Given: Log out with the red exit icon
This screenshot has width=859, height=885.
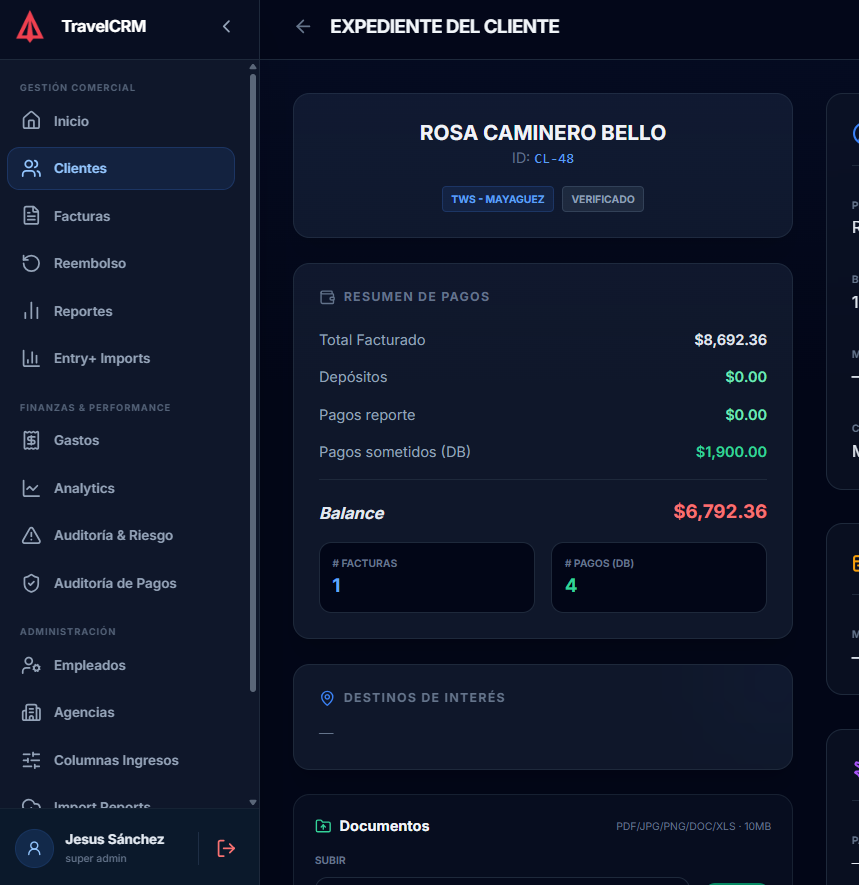Looking at the screenshot, I should (226, 848).
